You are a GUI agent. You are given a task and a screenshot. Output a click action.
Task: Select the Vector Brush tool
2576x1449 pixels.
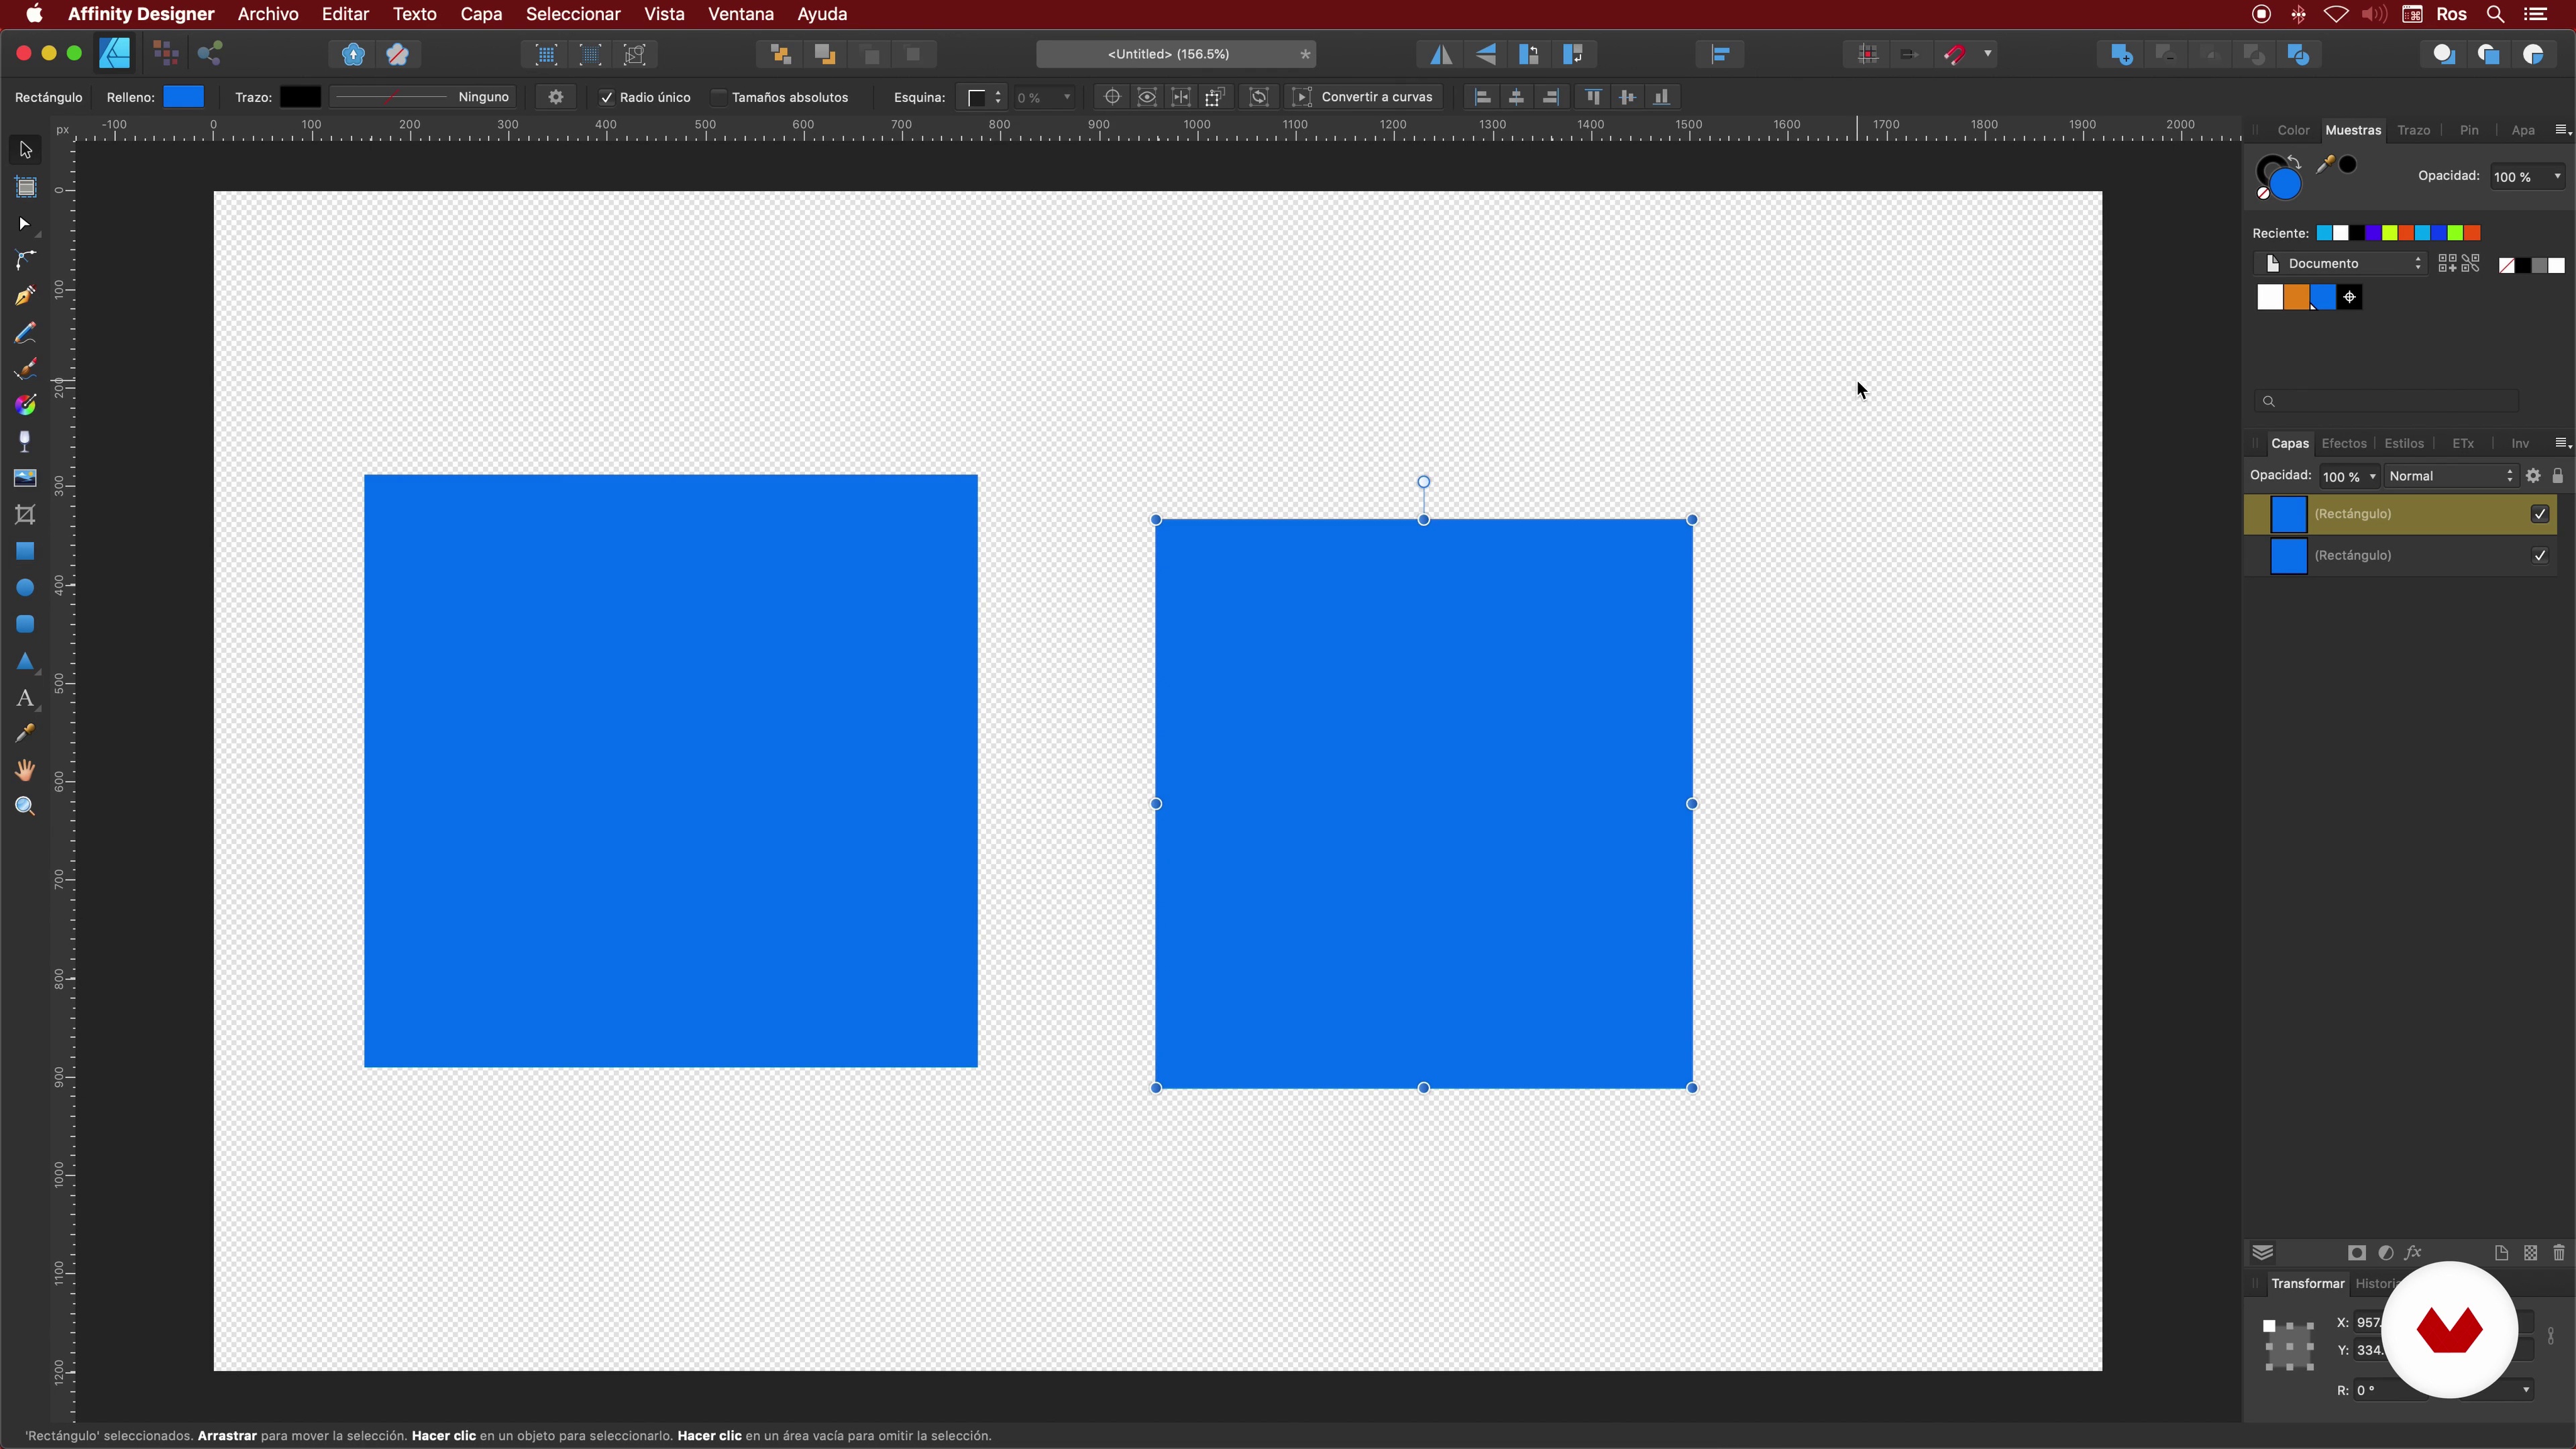point(25,369)
